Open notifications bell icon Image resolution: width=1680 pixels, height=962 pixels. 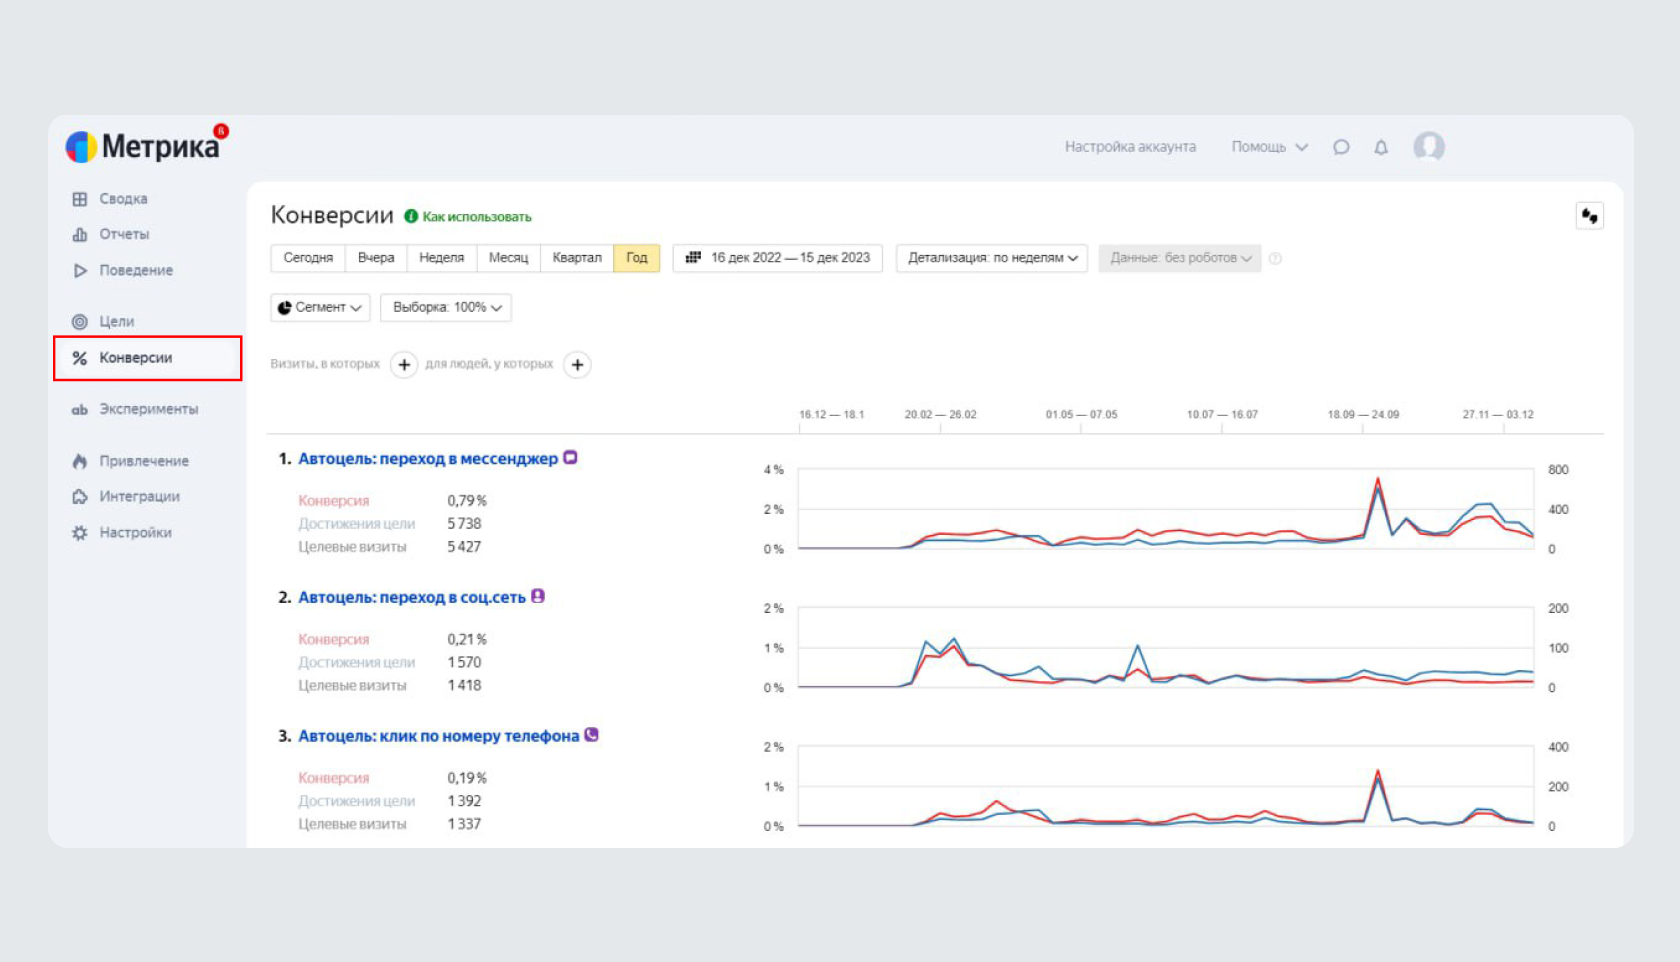1381,147
